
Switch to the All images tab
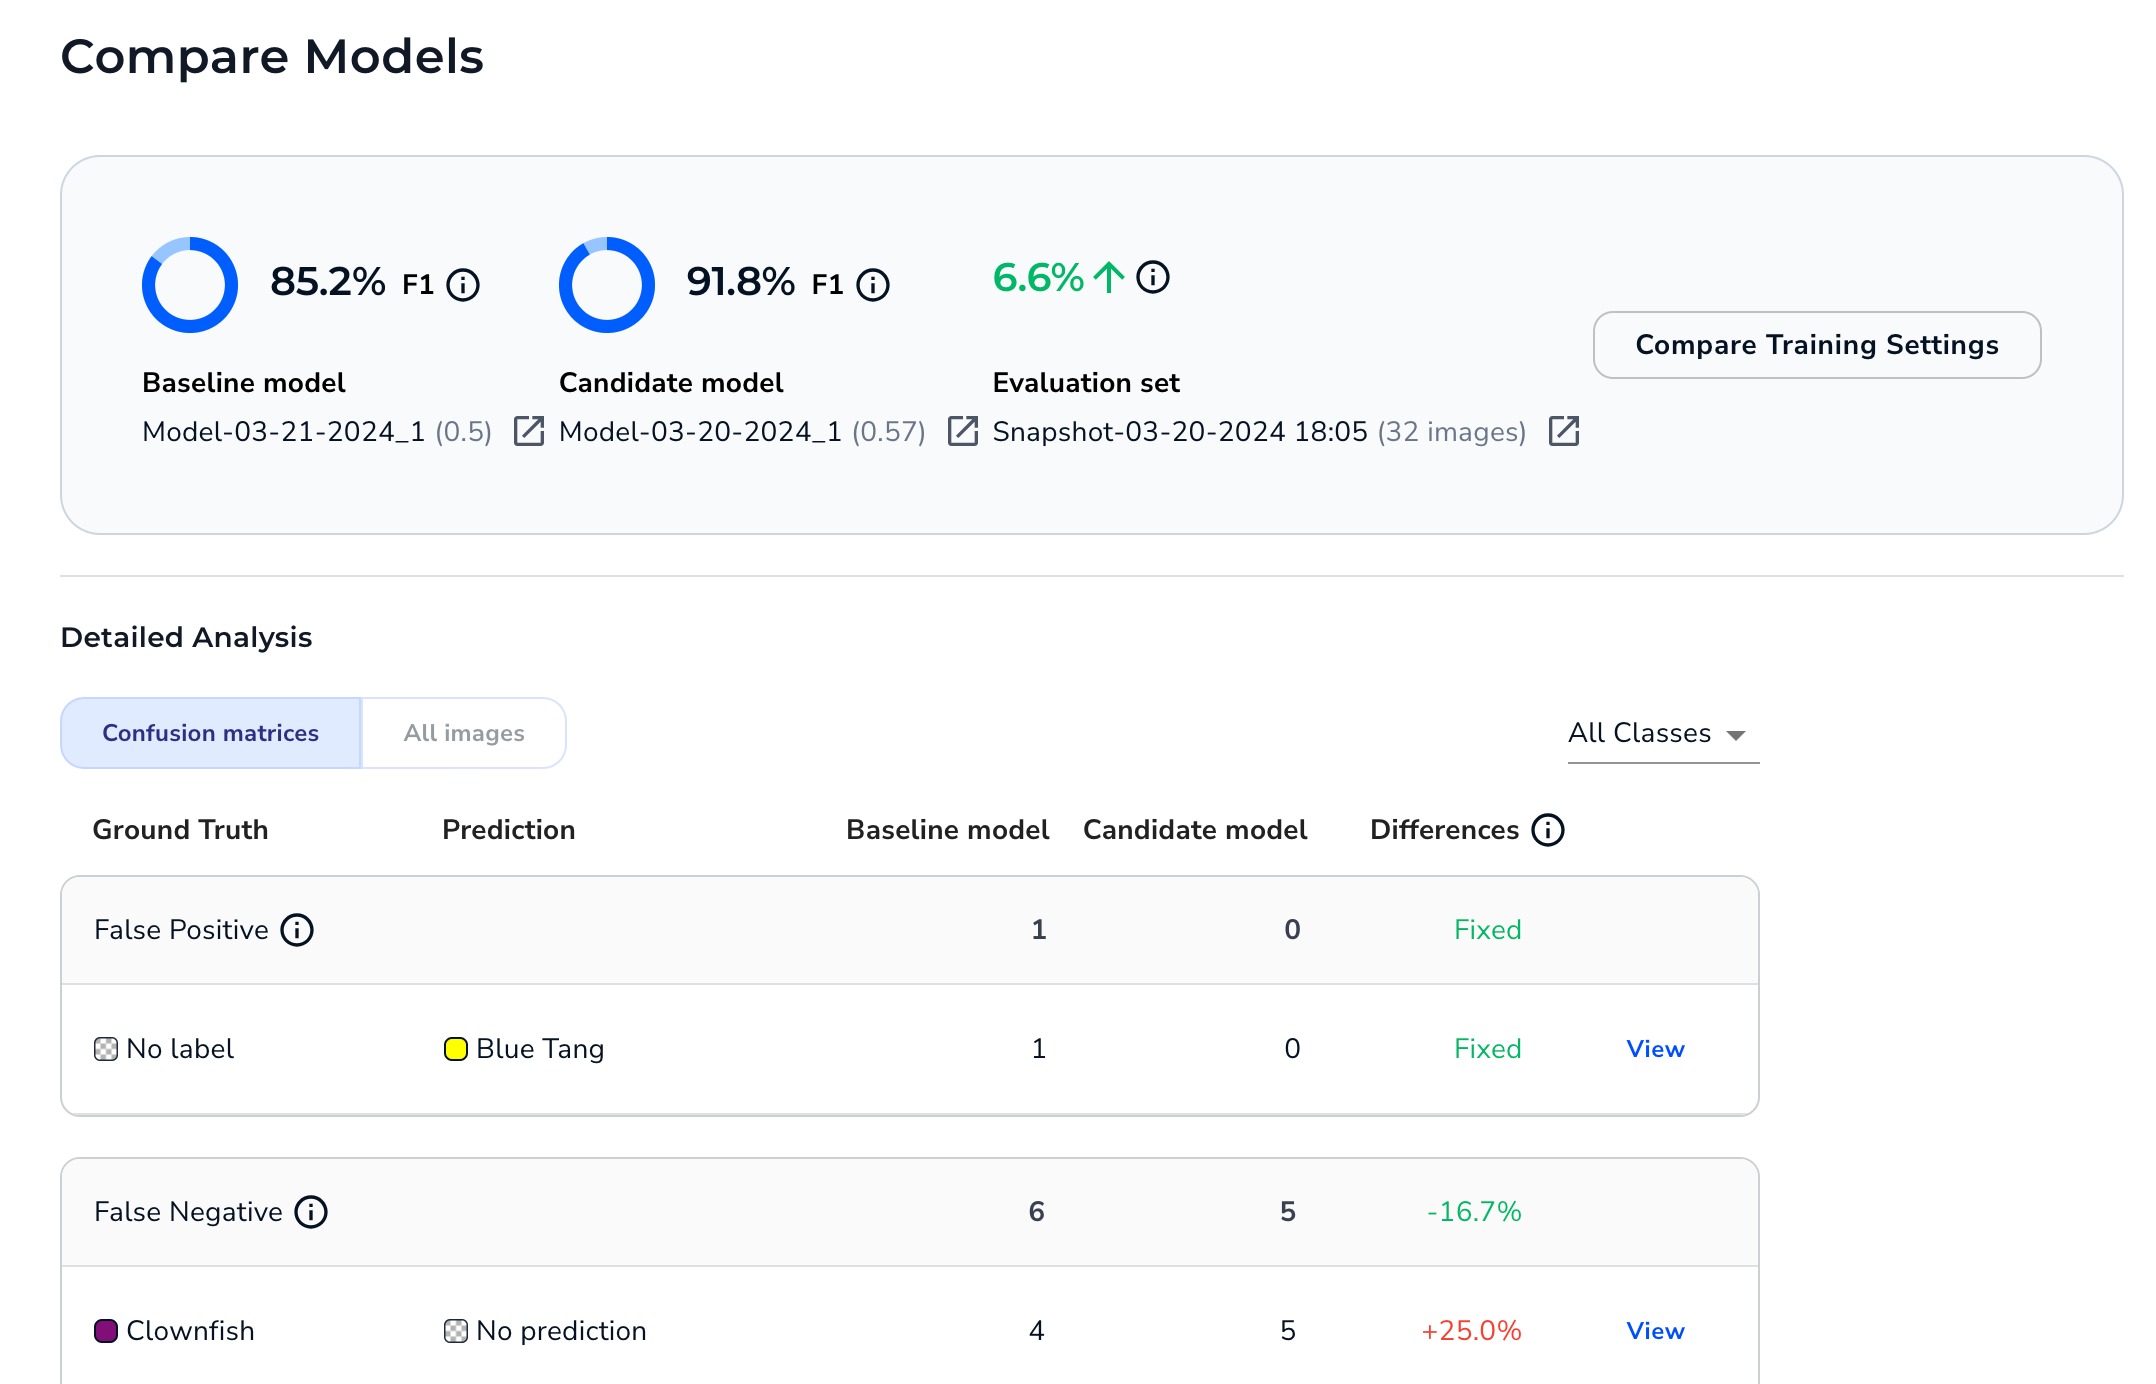464,733
